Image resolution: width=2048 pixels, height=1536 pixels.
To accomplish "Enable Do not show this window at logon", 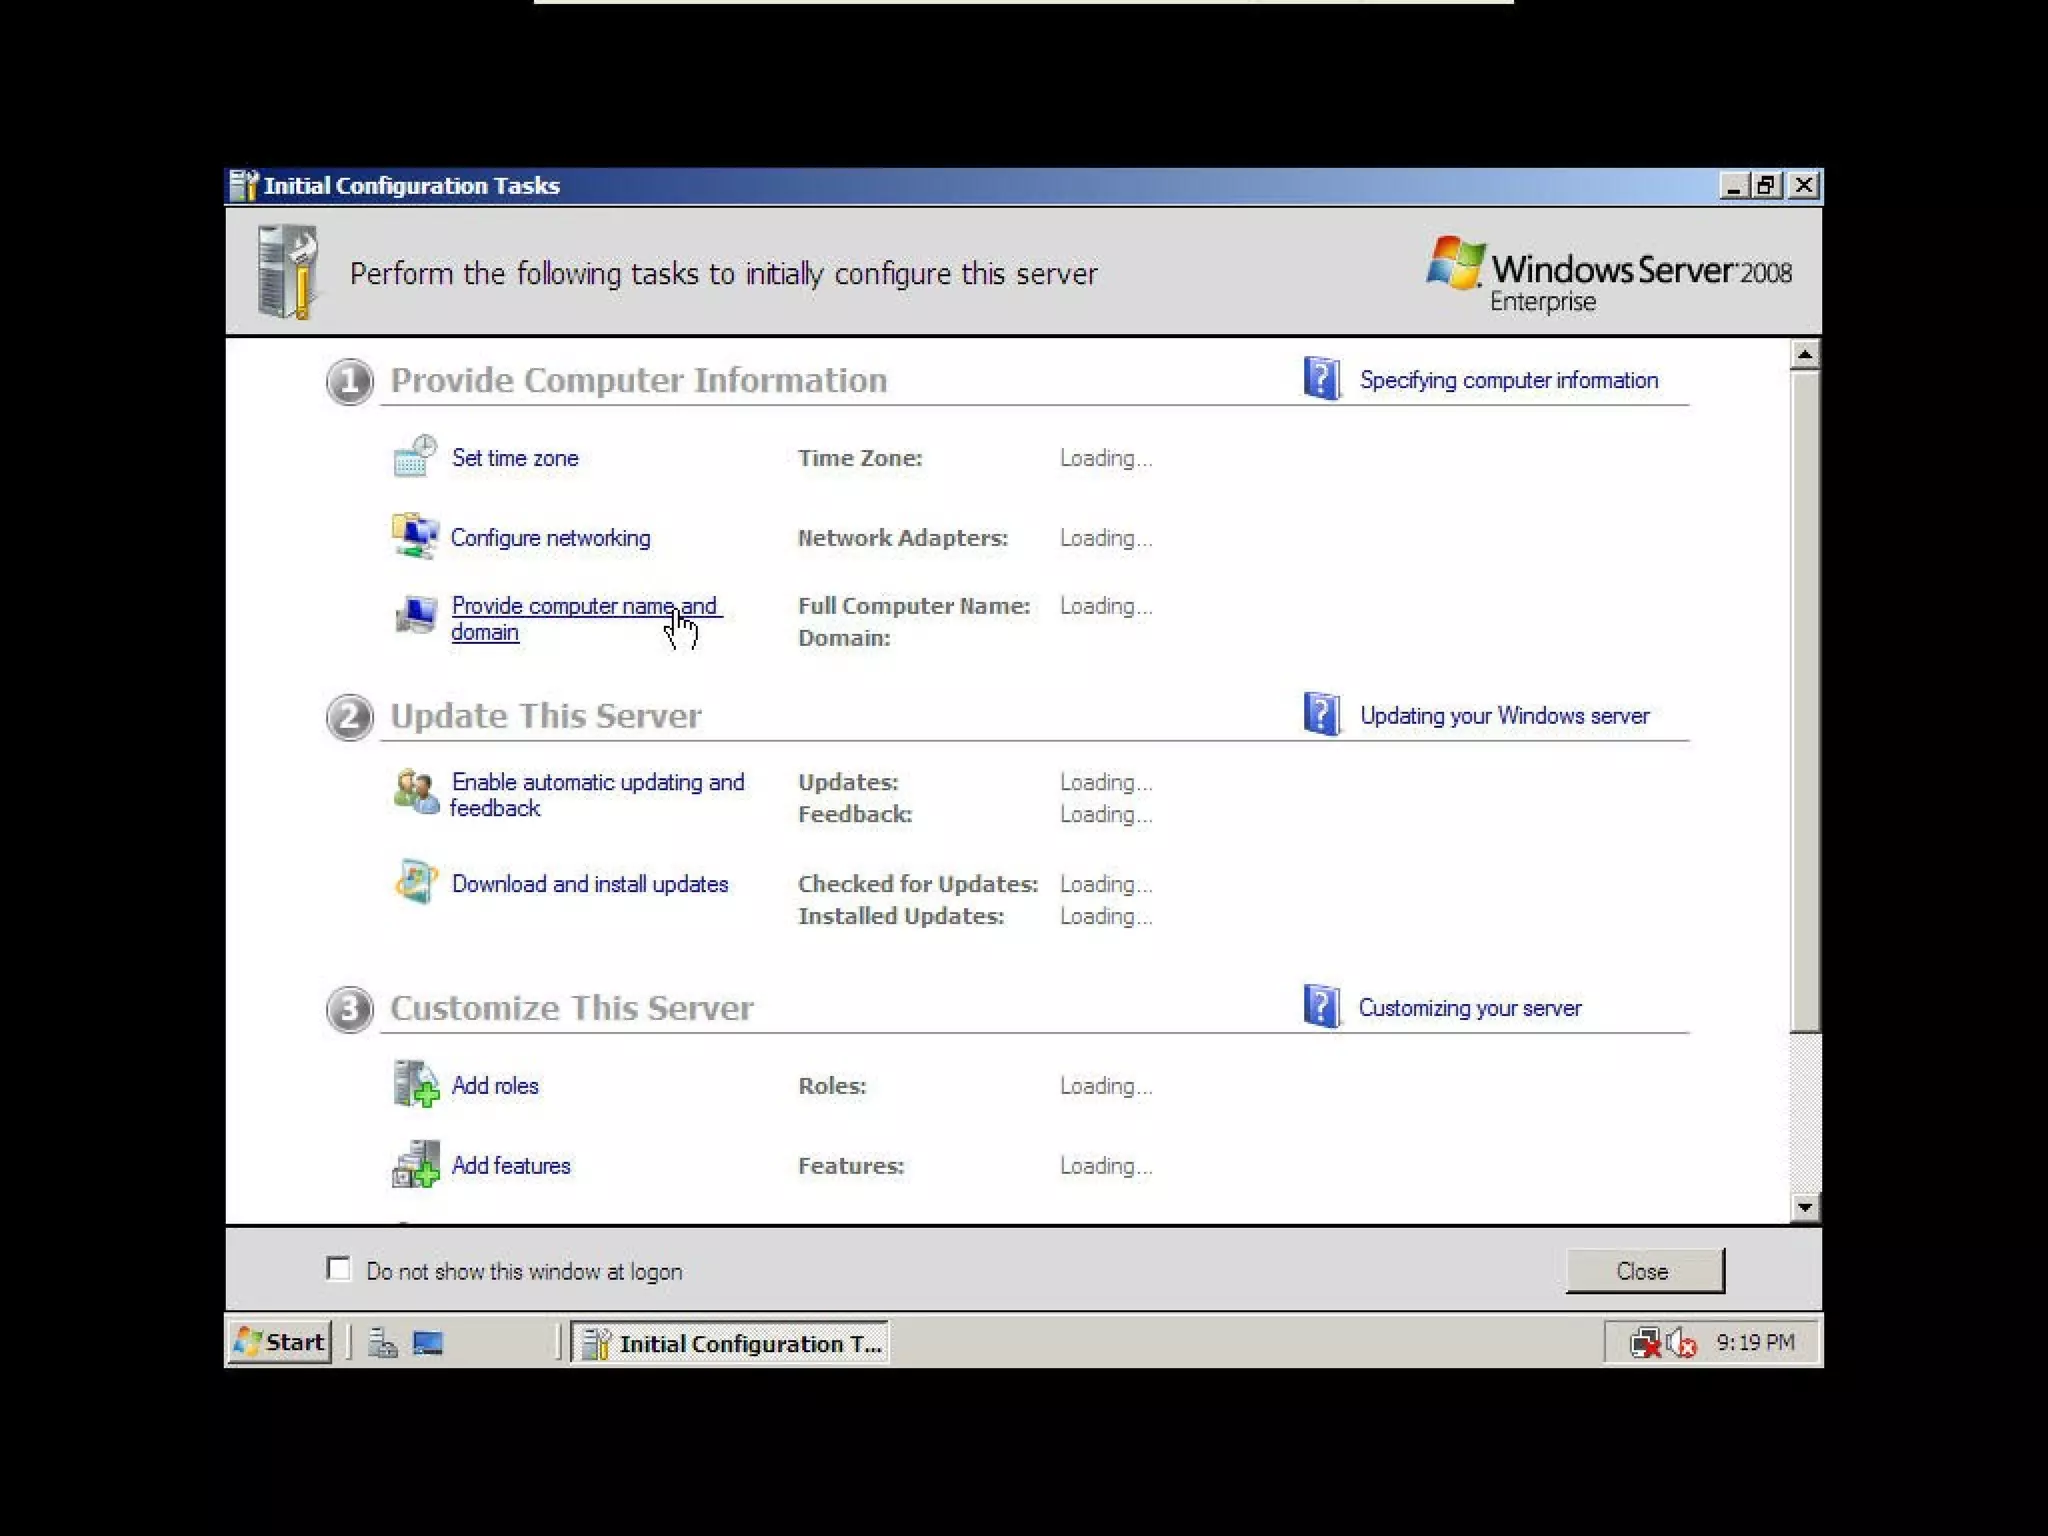I will coord(339,1269).
